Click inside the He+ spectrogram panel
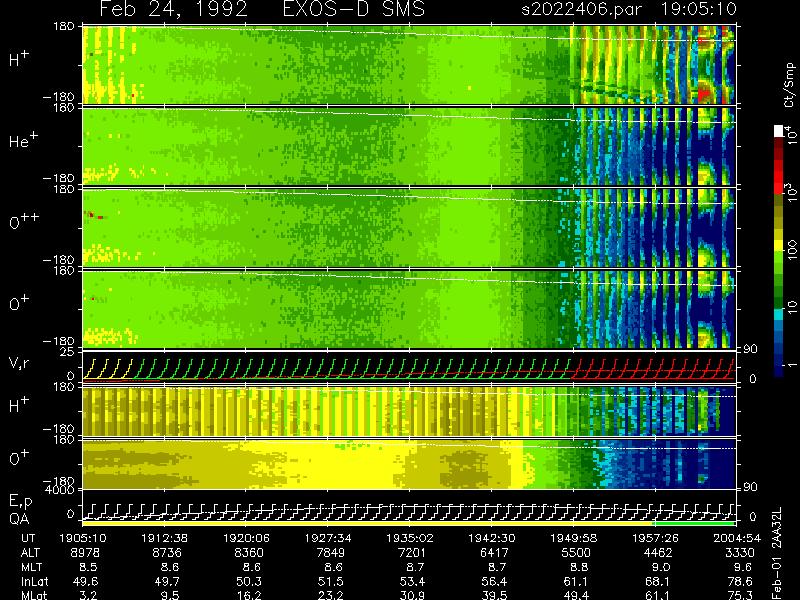This screenshot has height=600, width=800. (410, 146)
